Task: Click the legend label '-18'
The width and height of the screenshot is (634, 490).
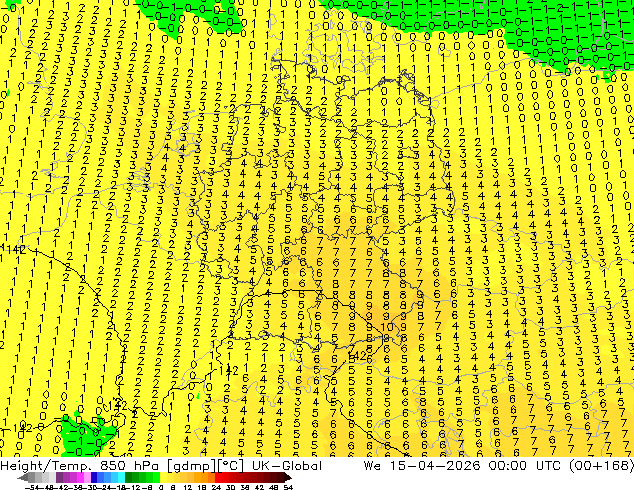Action: [120, 488]
